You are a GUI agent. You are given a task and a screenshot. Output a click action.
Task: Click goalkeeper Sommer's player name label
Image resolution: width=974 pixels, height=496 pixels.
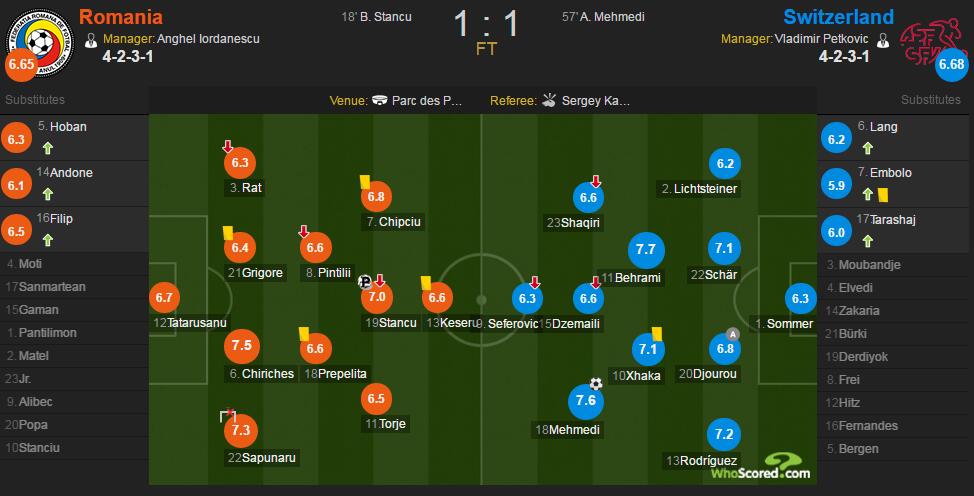(784, 324)
